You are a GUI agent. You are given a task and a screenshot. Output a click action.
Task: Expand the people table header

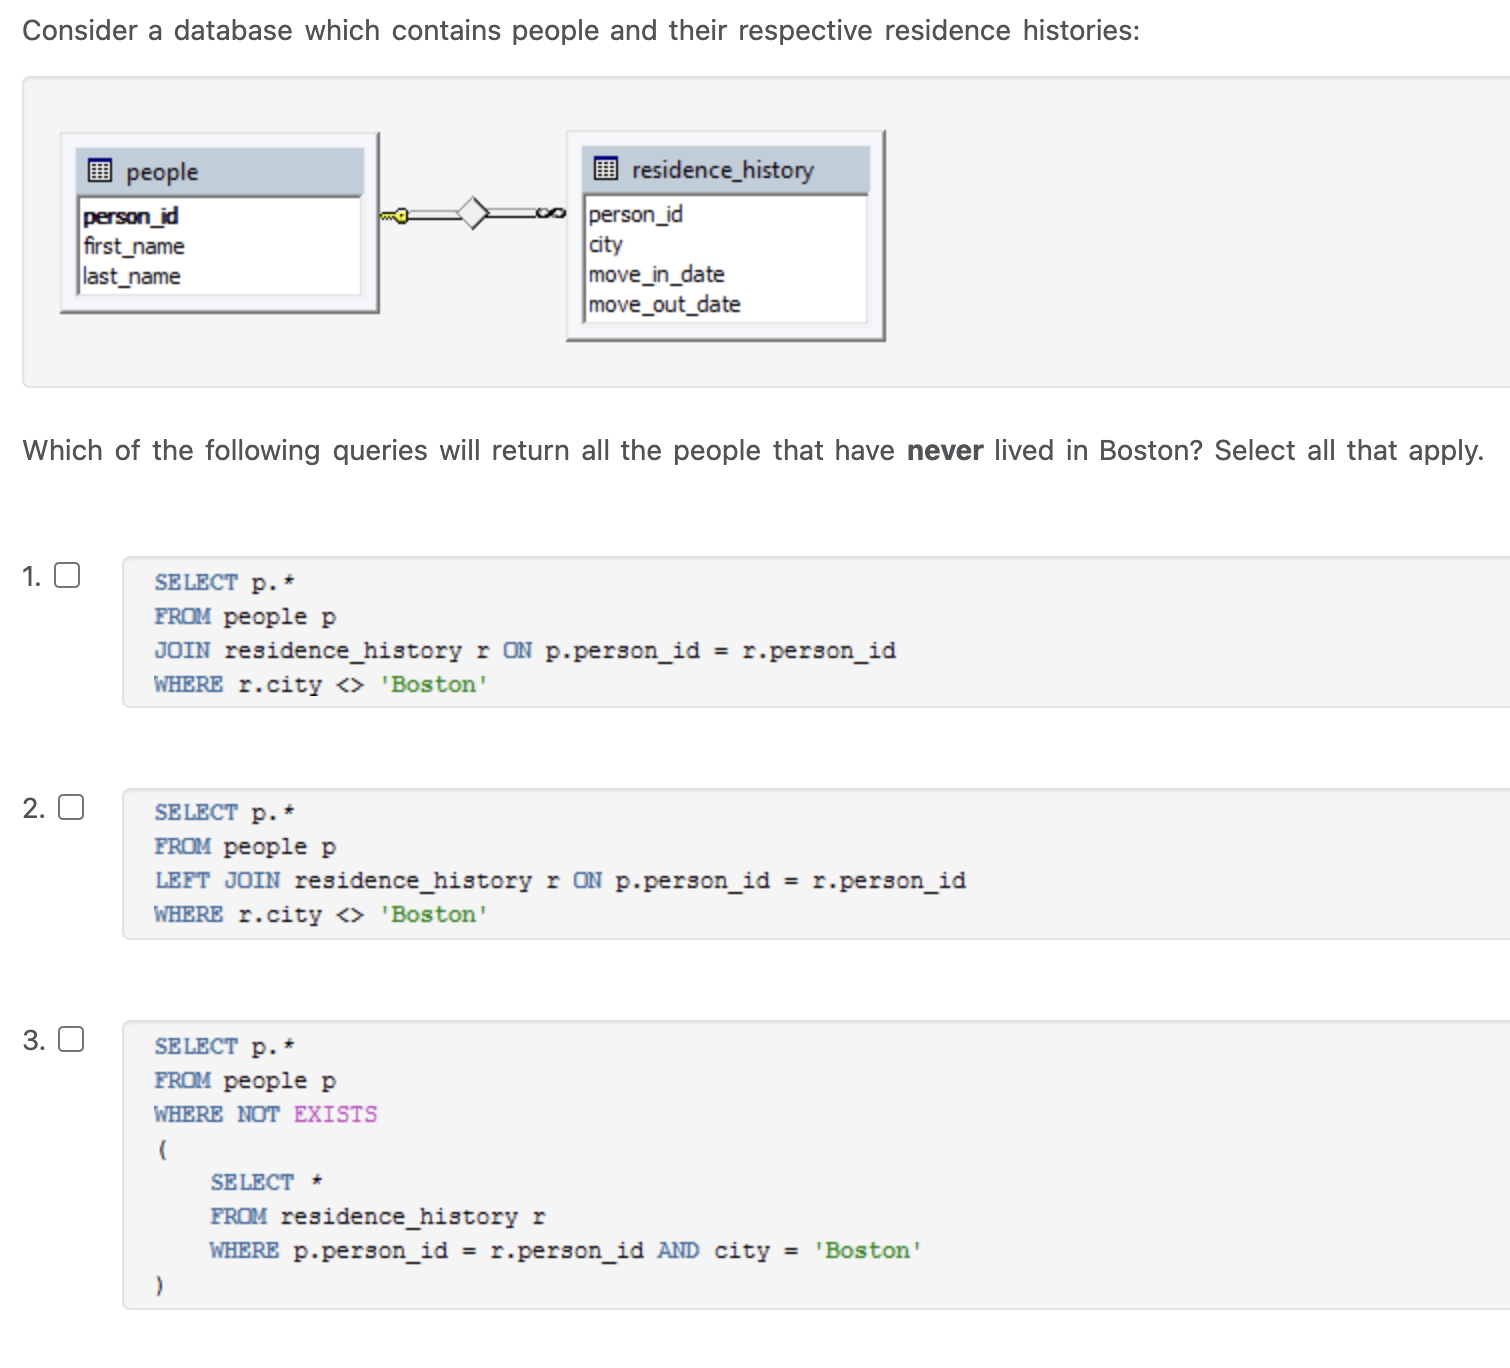pyautogui.click(x=160, y=171)
